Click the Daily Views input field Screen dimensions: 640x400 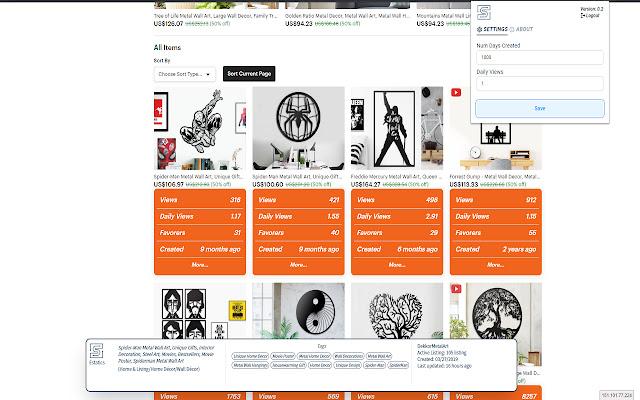point(540,84)
